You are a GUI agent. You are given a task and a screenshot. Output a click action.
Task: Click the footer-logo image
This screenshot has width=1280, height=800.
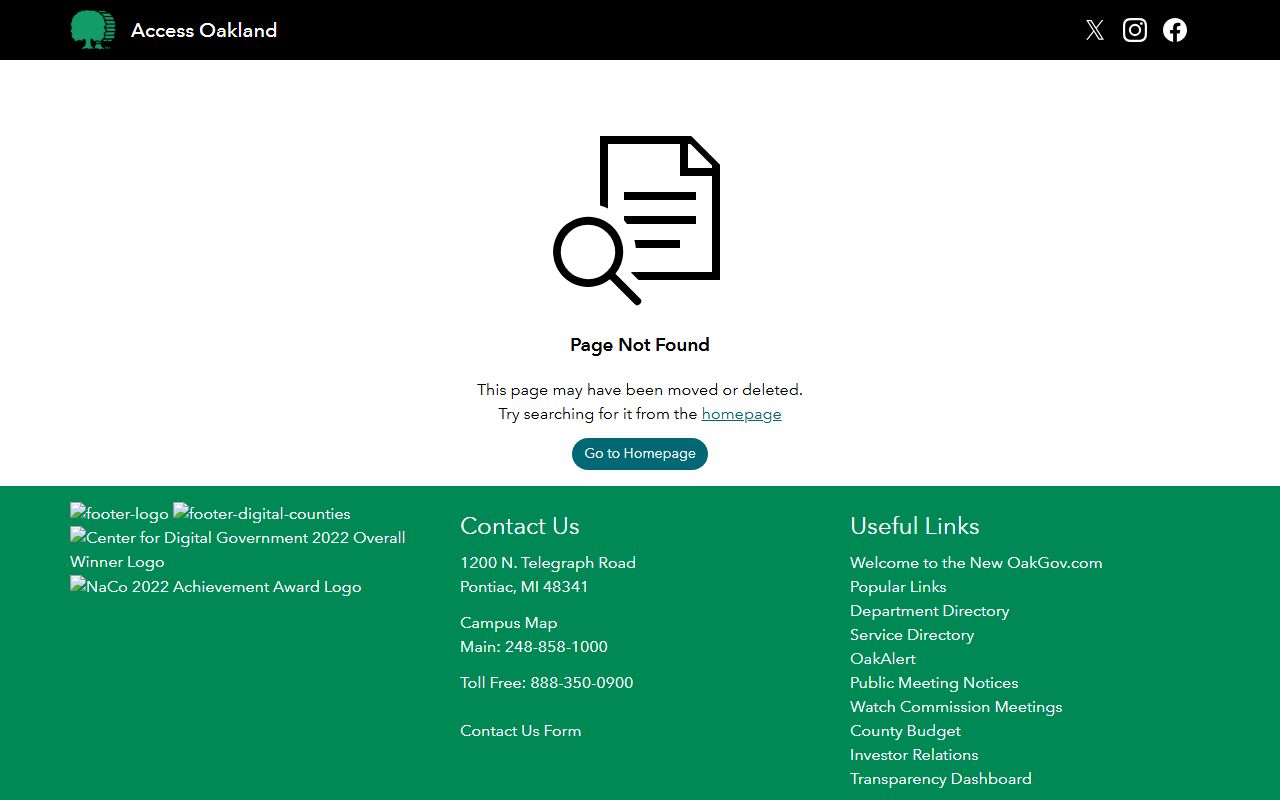click(119, 514)
